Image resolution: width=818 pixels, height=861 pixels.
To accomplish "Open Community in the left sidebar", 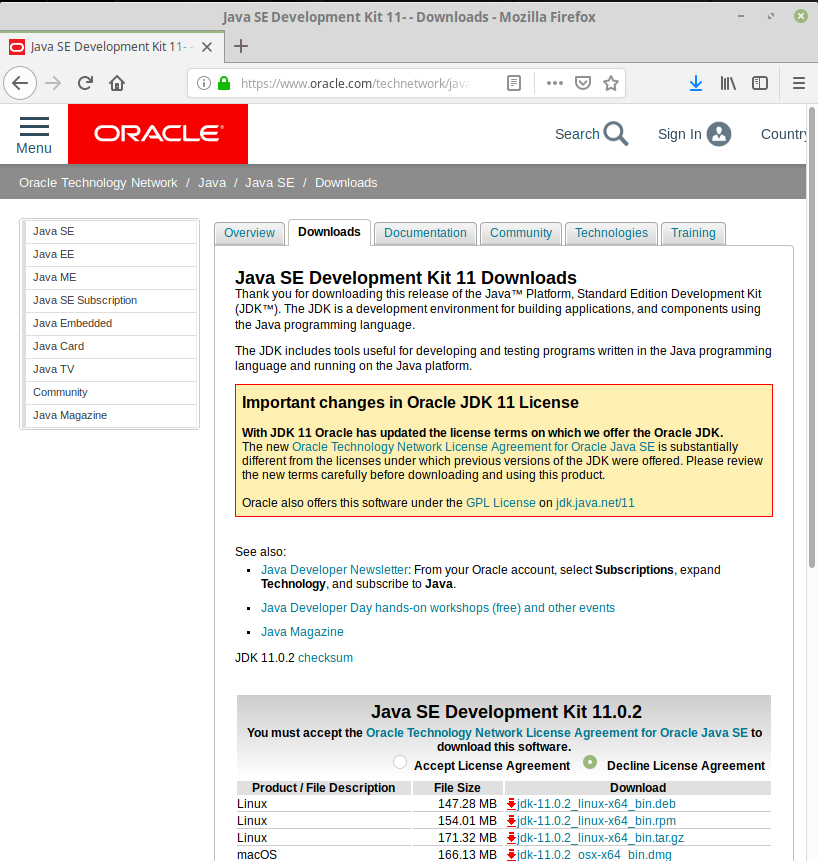I will [110, 393].
